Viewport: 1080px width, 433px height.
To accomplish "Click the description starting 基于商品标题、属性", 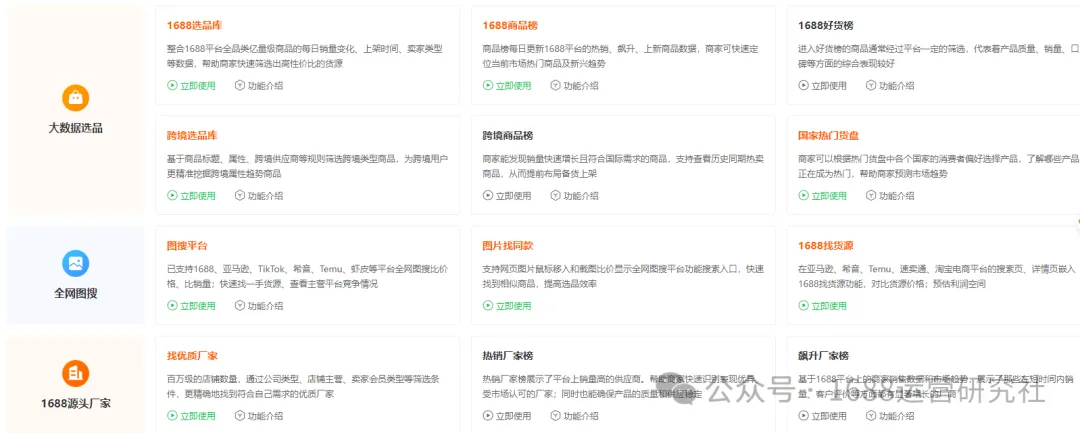I will [x=307, y=166].
